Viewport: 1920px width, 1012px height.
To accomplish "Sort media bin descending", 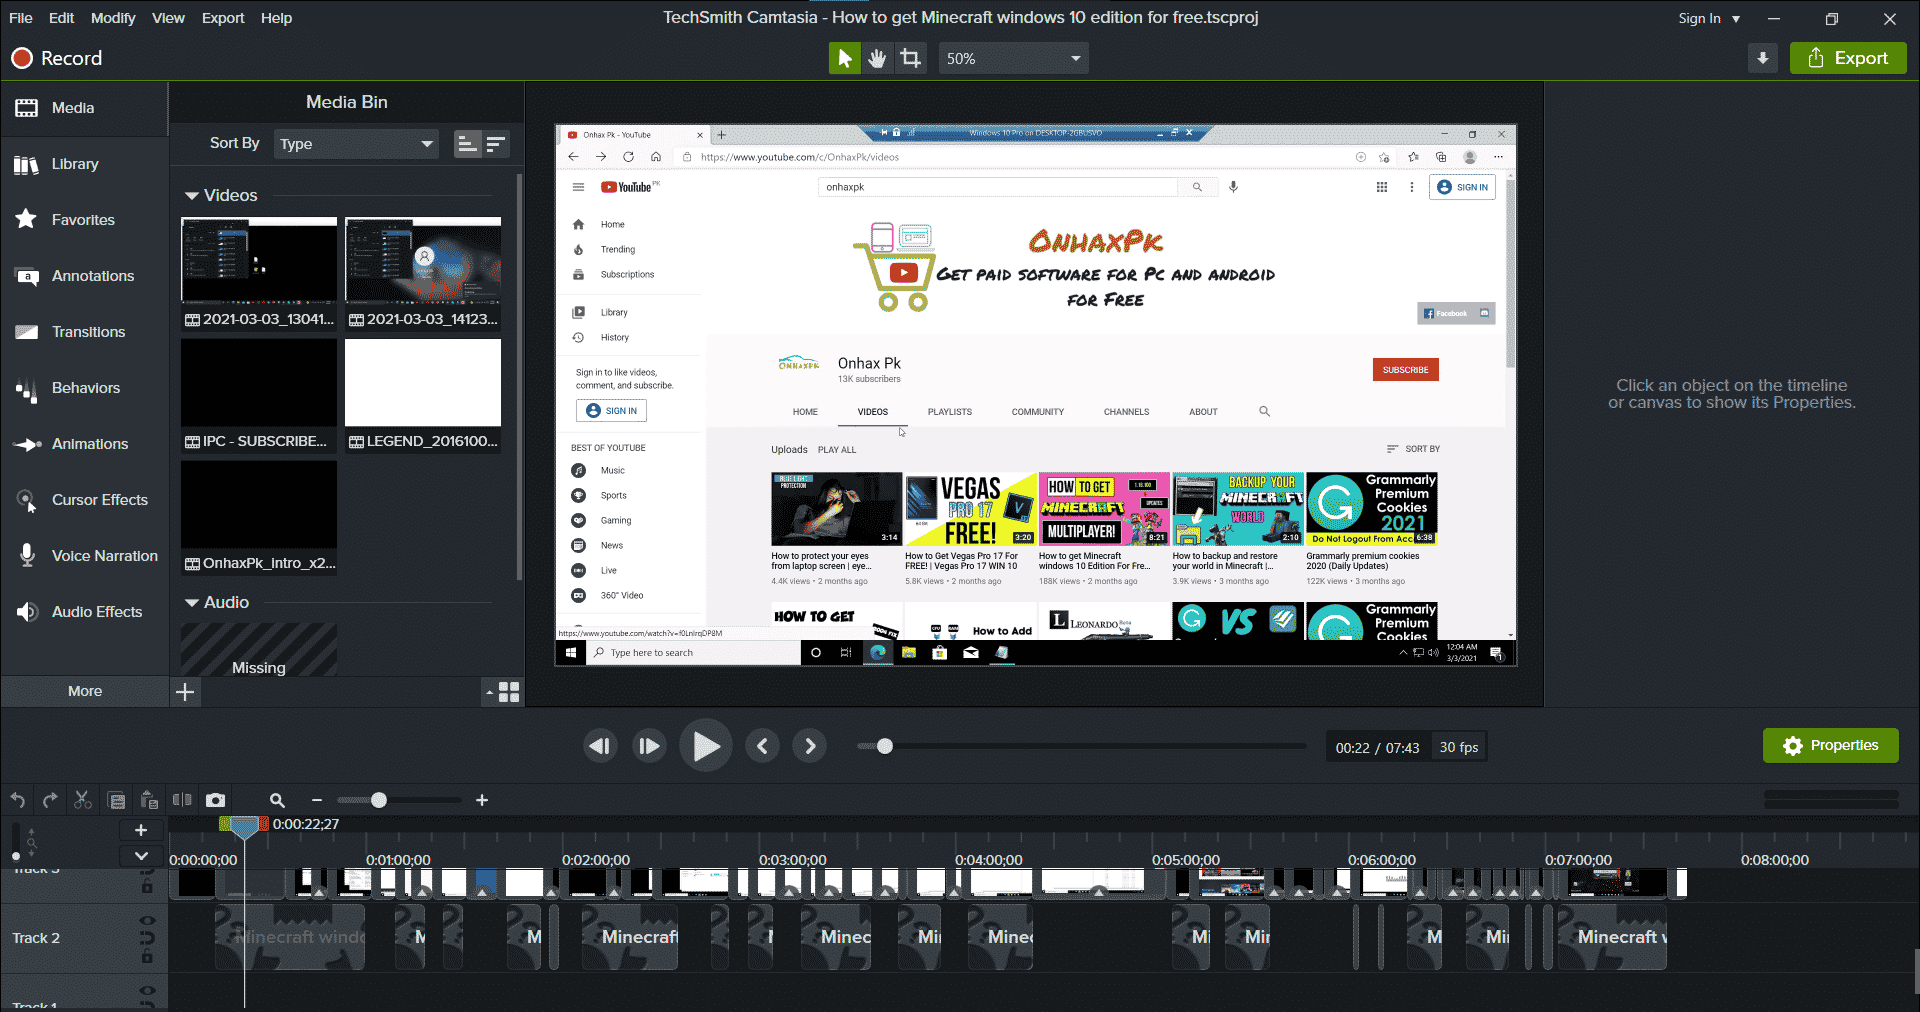I will pos(495,144).
